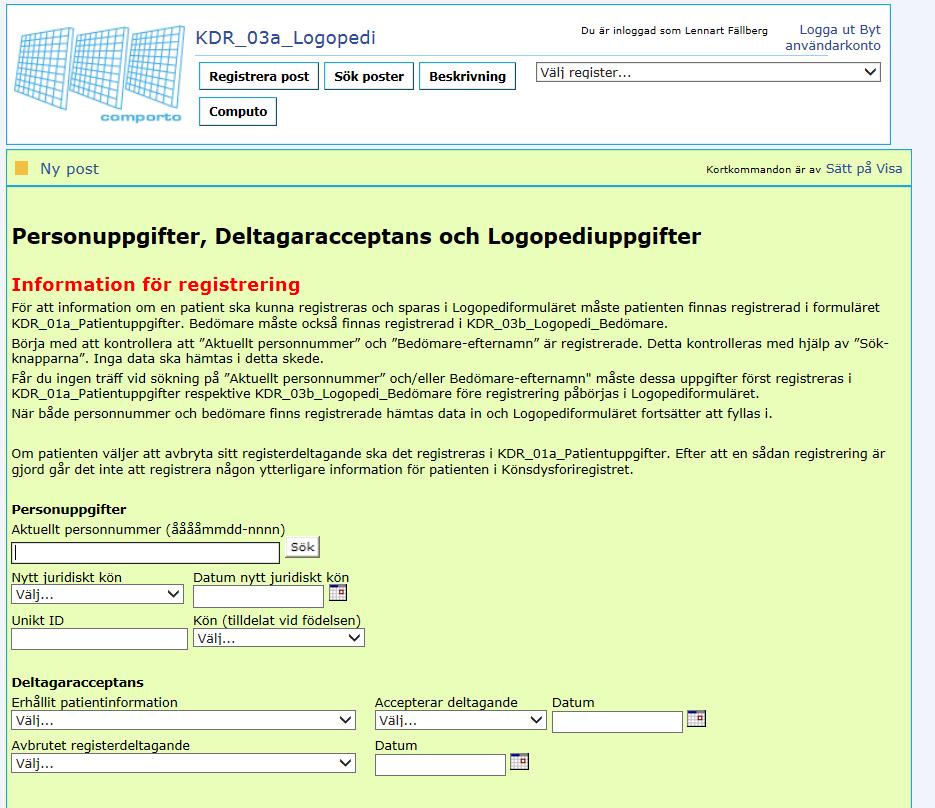Click the Logga ut link
This screenshot has width=935, height=808.
827,30
